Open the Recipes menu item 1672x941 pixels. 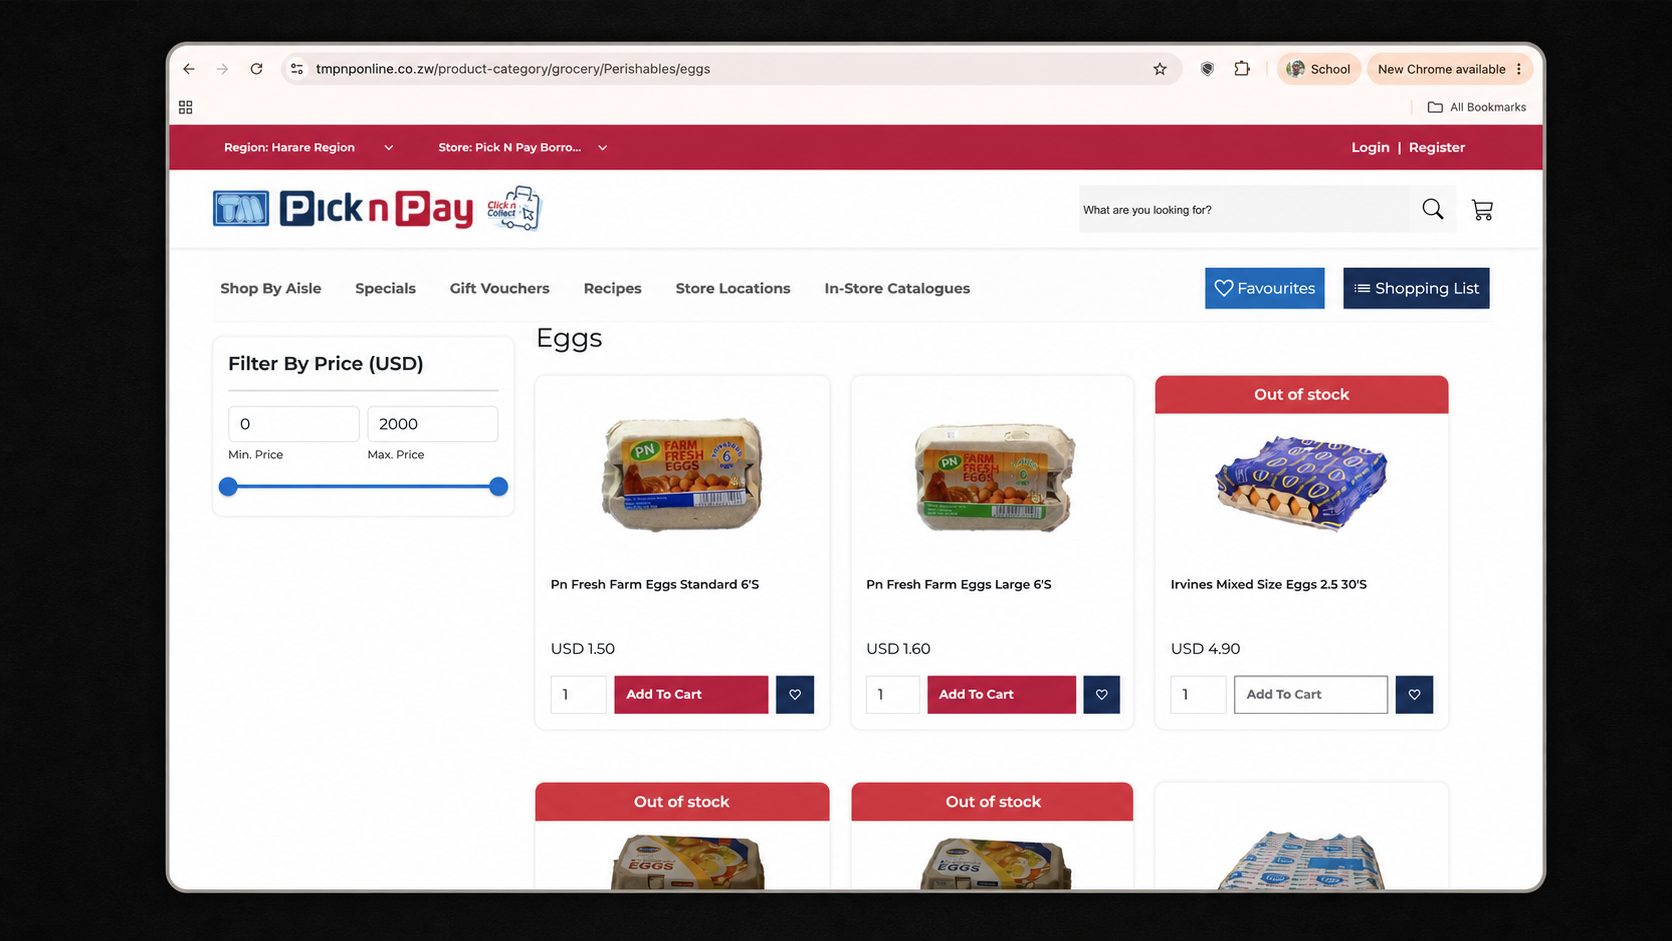pos(612,288)
